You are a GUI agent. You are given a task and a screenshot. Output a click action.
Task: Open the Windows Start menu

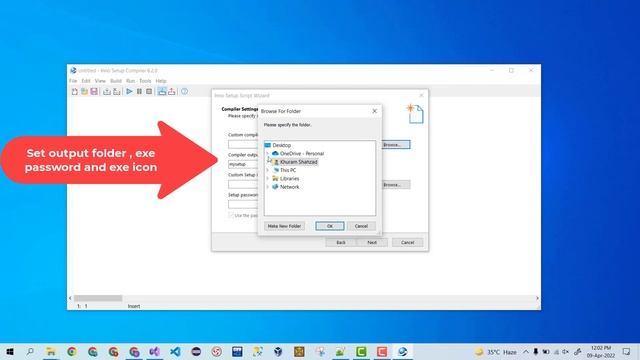tap(10, 352)
